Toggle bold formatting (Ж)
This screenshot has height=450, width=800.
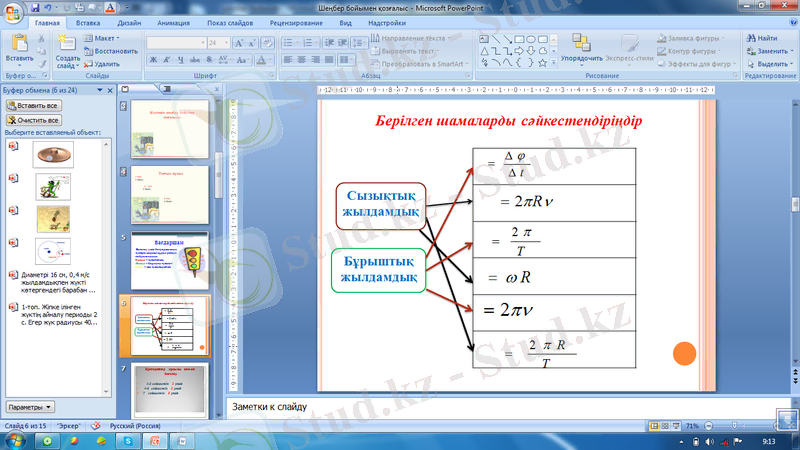(x=154, y=60)
